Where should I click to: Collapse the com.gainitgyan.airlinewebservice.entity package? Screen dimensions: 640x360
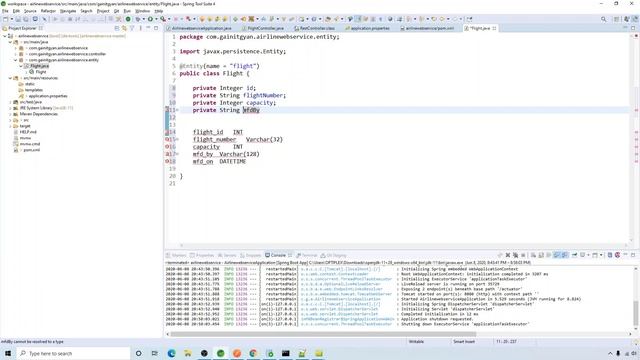tap(16, 60)
